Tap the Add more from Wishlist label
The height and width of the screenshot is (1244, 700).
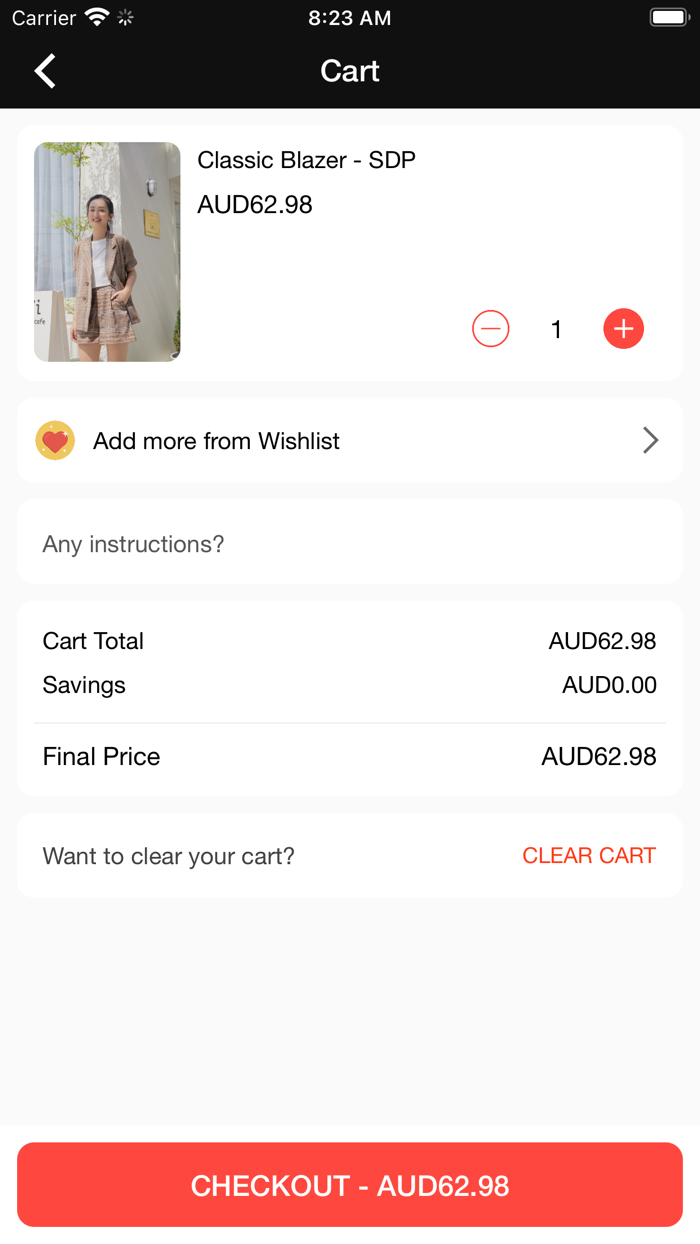[x=216, y=441]
